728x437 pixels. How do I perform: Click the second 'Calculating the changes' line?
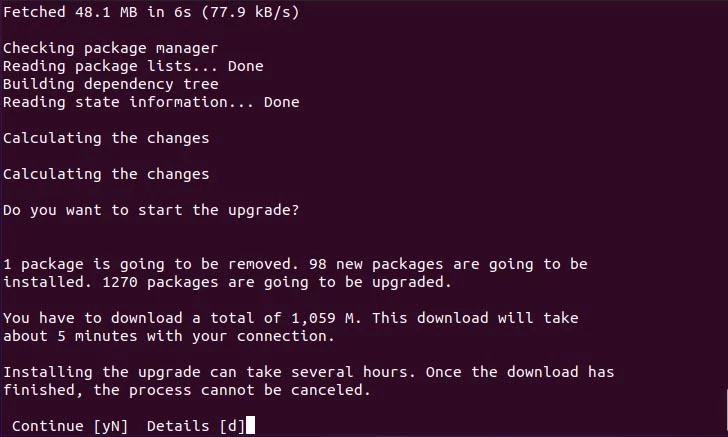pyautogui.click(x=106, y=174)
